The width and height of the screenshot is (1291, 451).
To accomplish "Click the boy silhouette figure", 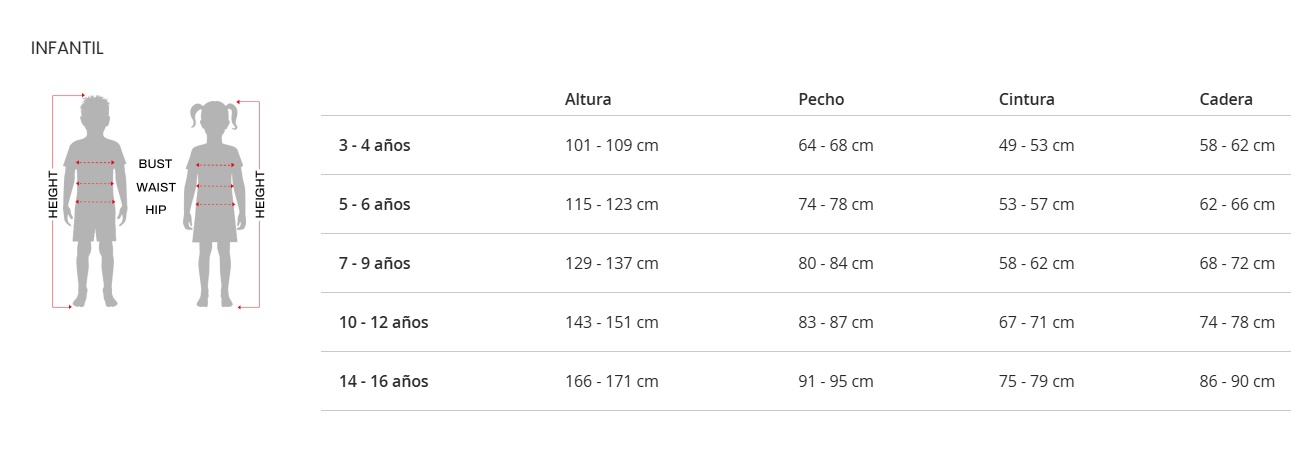I will (95, 200).
